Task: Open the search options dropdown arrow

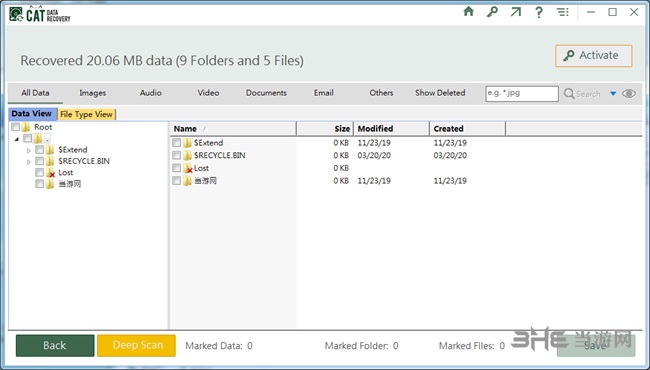Action: (x=613, y=94)
